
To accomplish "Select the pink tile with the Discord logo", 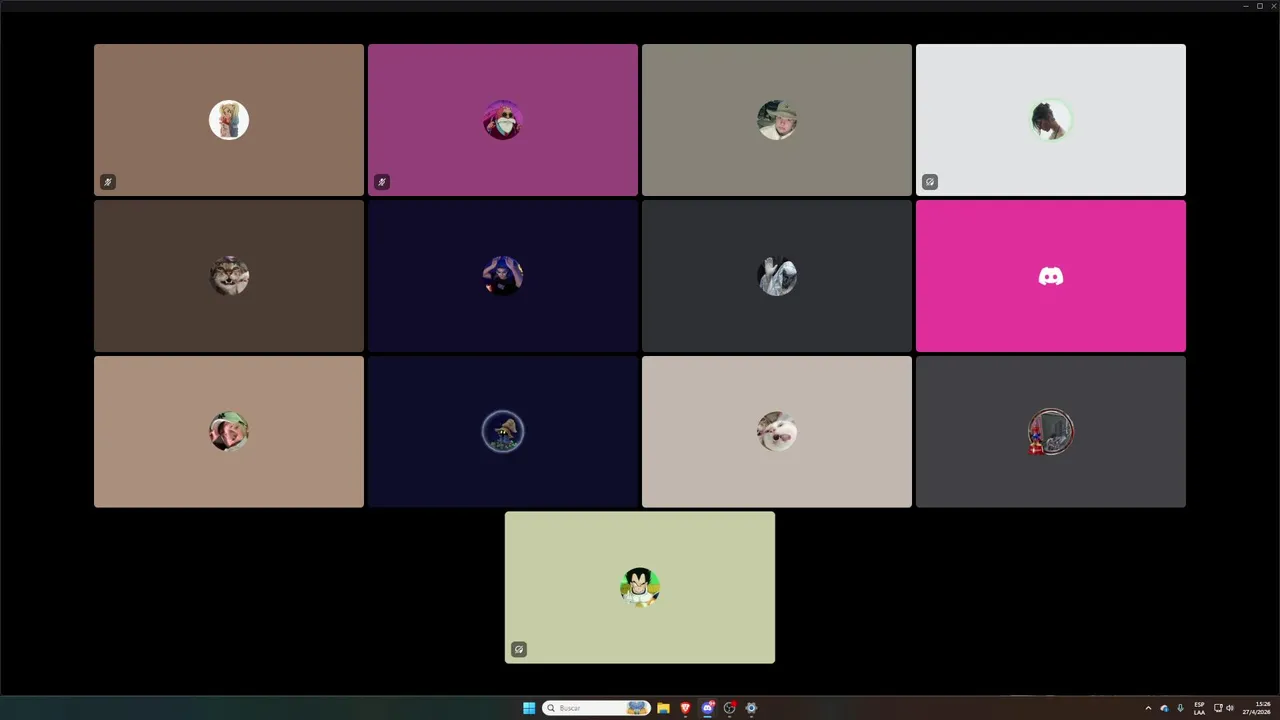I will (1051, 276).
